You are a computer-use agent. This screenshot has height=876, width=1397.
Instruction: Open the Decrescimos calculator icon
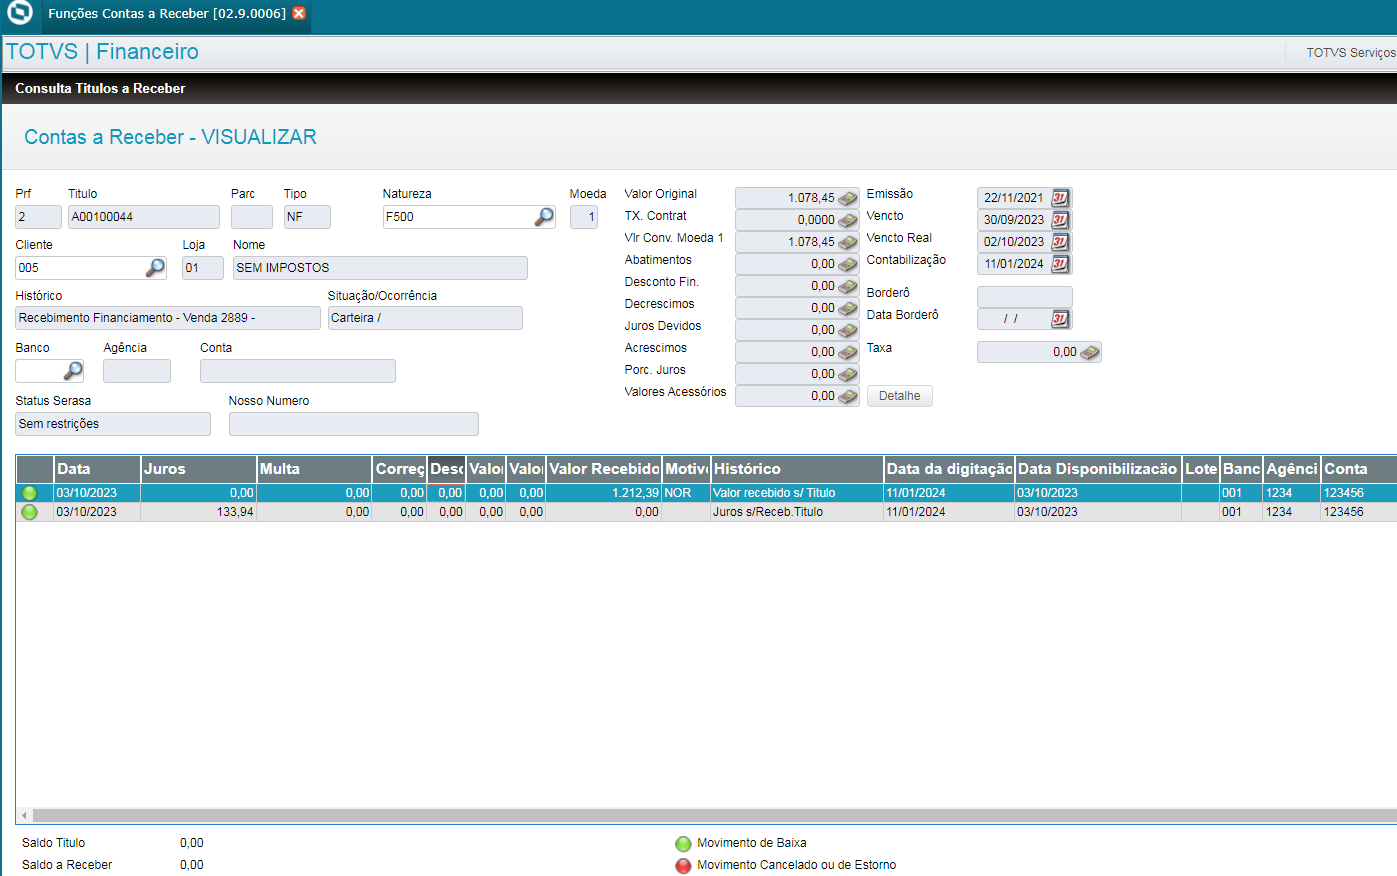coord(848,308)
